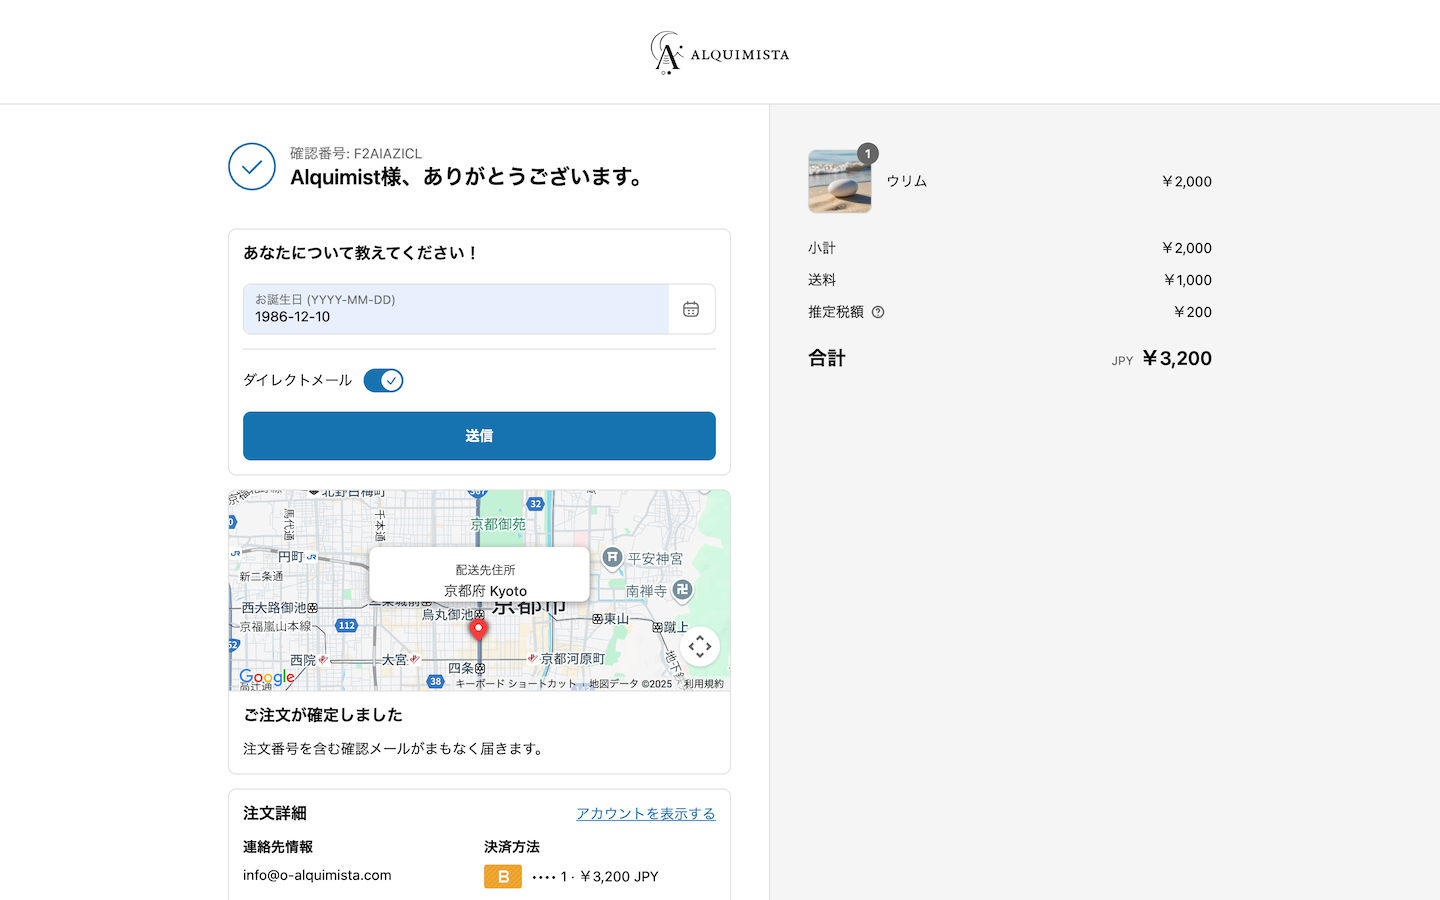Click the Nanzen-ji temple marker on map
1440x900 pixels.
click(x=682, y=590)
